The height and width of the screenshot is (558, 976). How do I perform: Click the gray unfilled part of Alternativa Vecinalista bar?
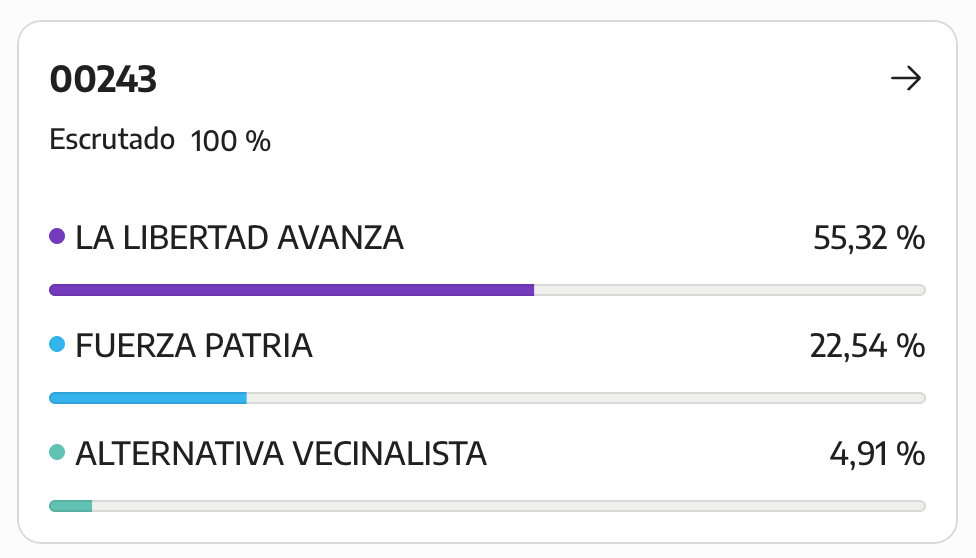[509, 506]
